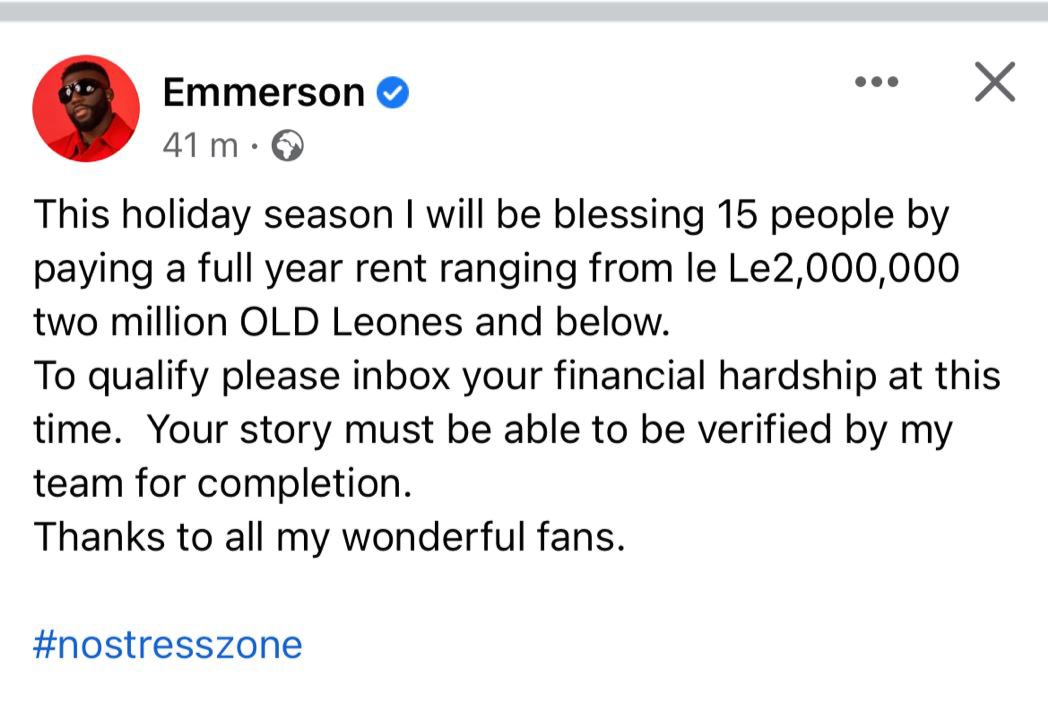Open the #nostresszone hashtag
The height and width of the screenshot is (703, 1048).
point(167,644)
